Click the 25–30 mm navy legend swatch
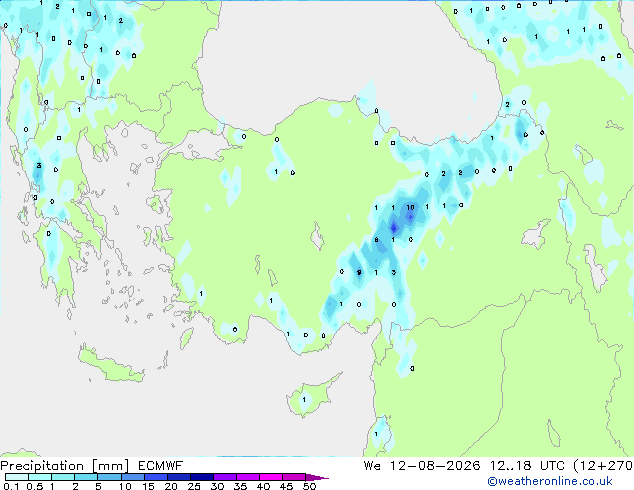 pyautogui.click(x=201, y=477)
